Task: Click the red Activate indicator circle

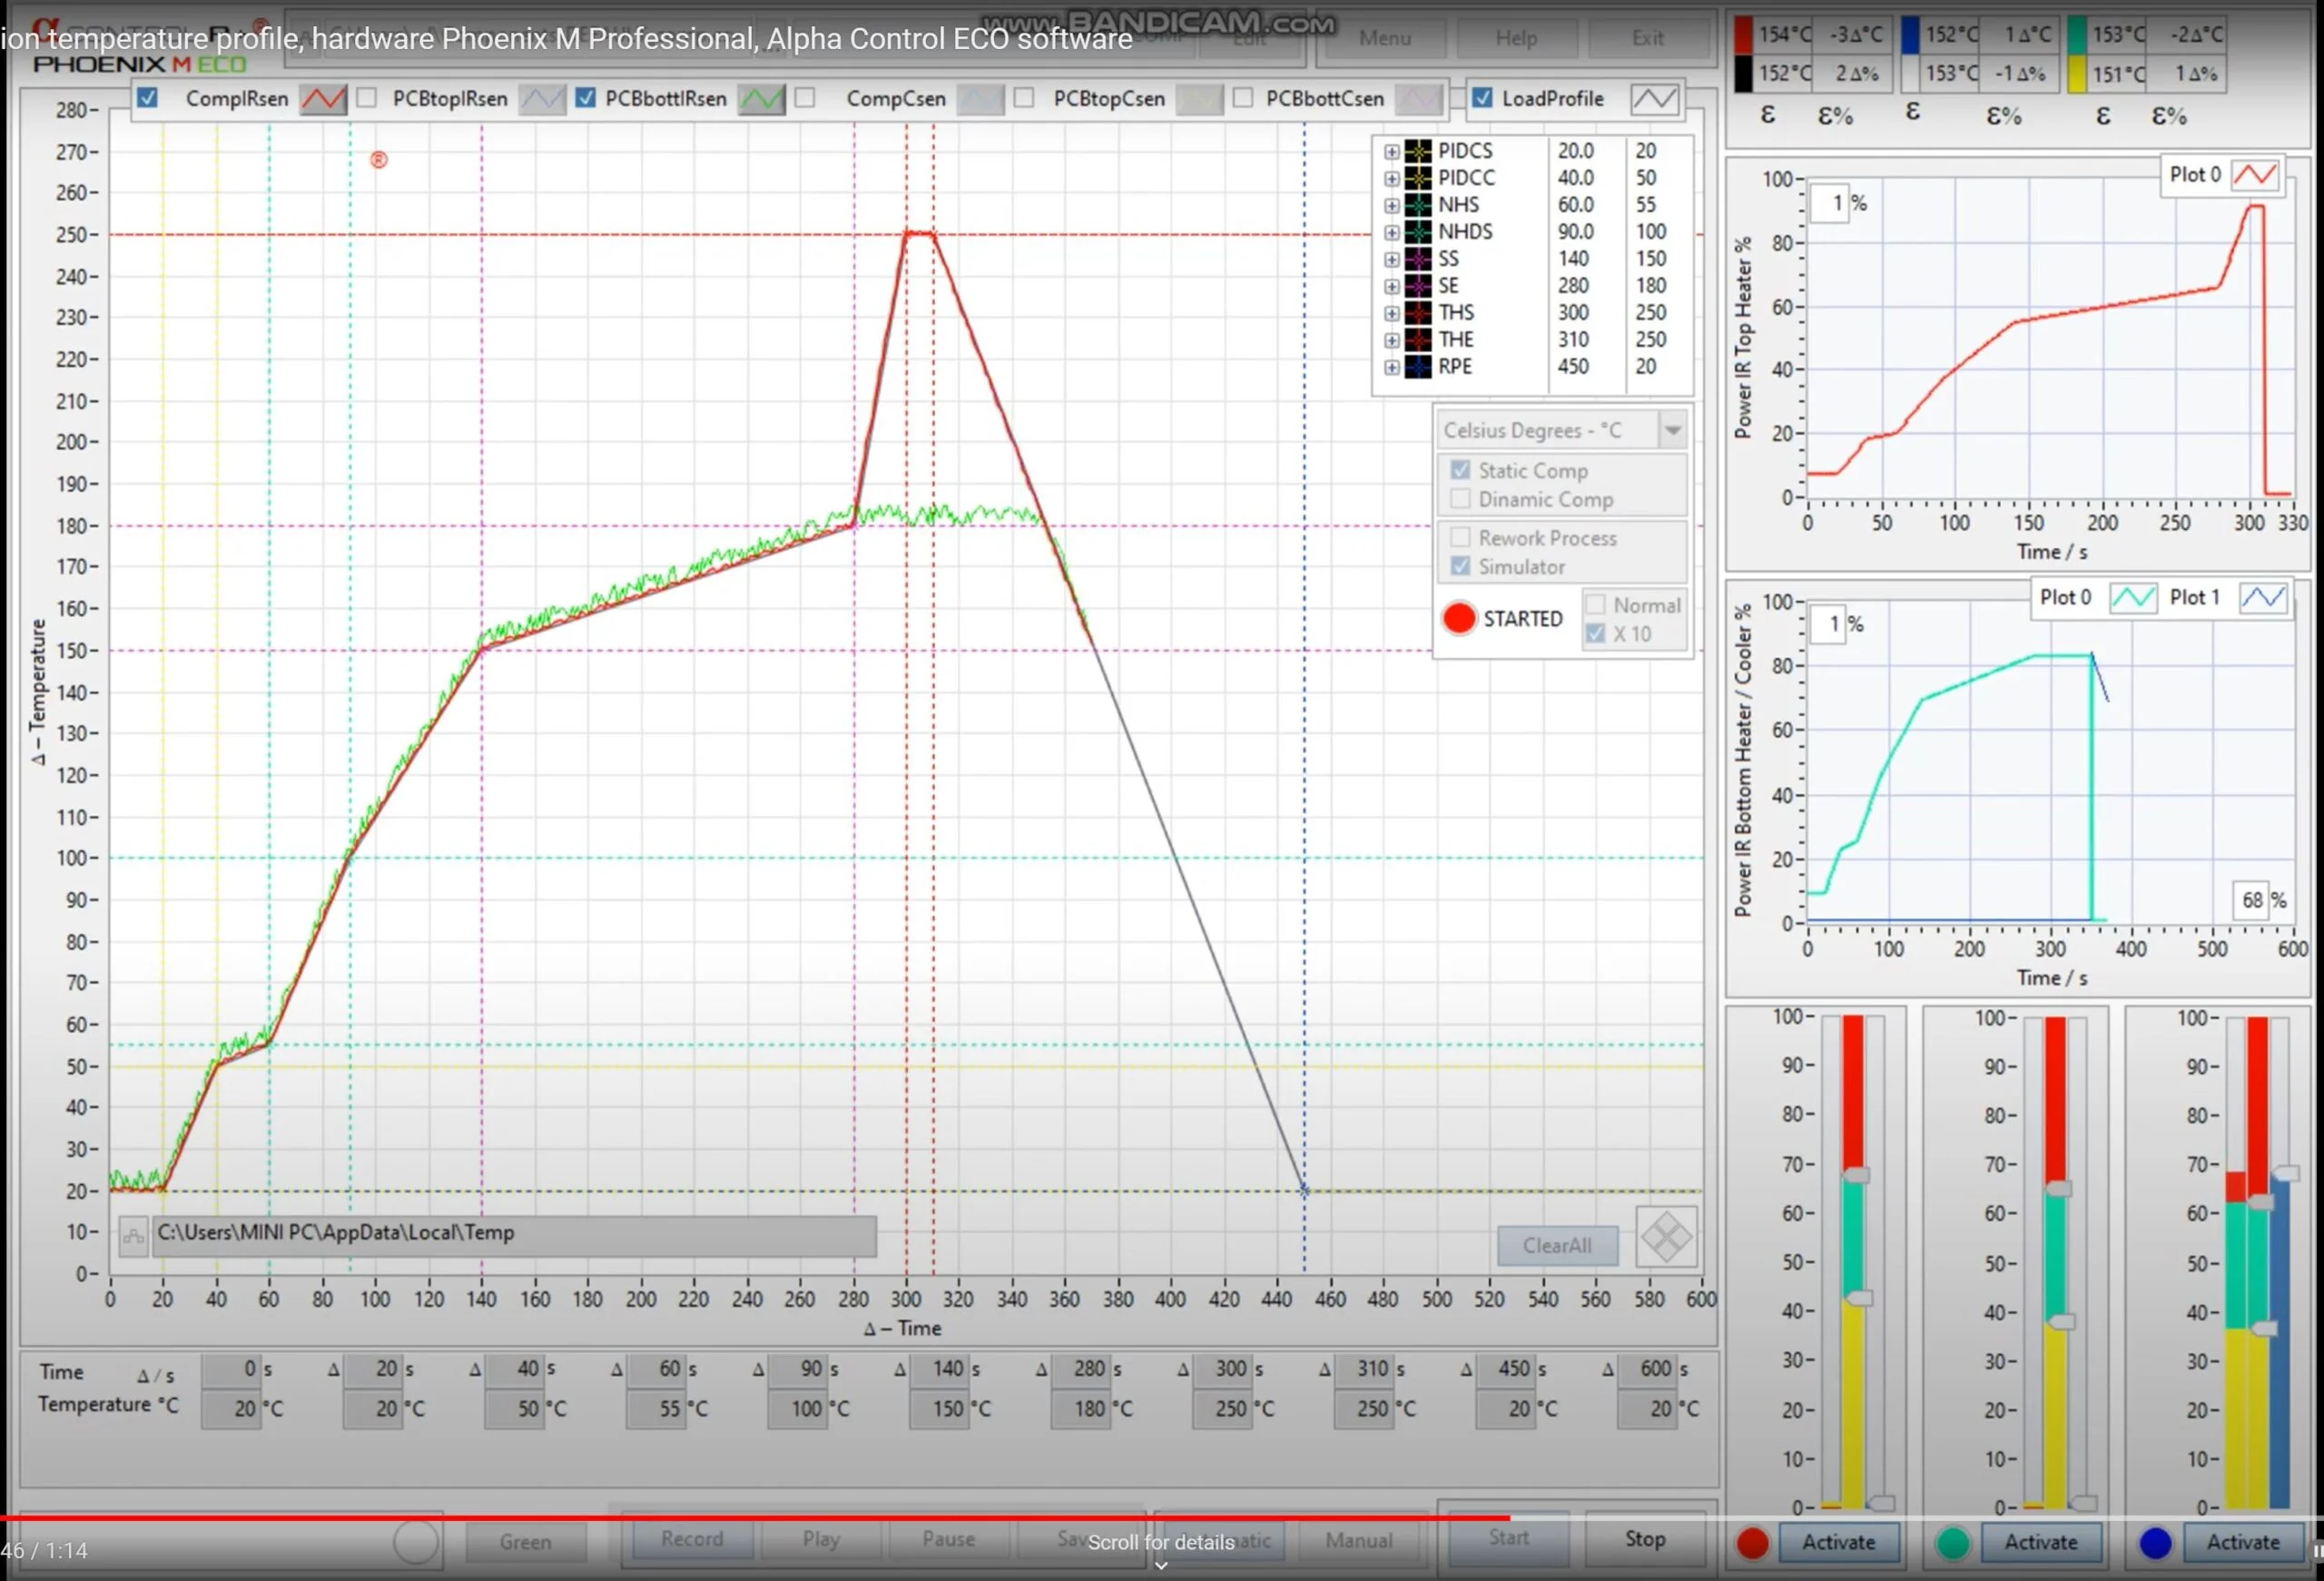Action: tap(1752, 1543)
